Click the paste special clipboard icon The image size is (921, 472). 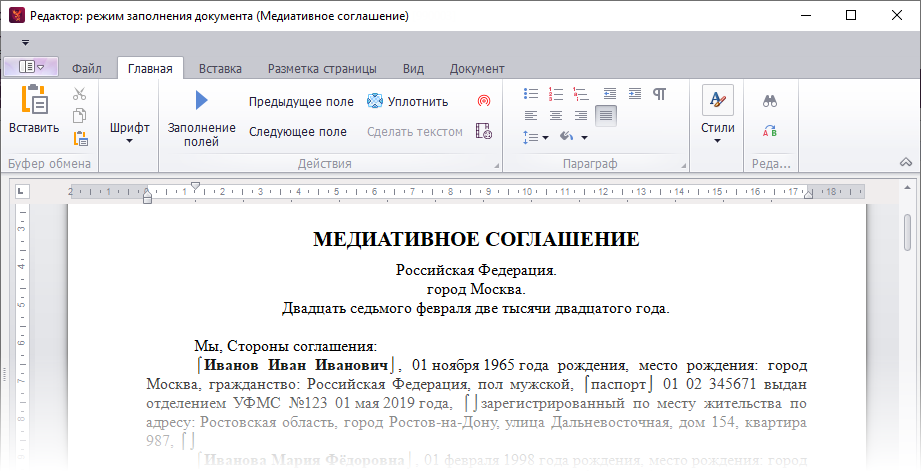[80, 139]
